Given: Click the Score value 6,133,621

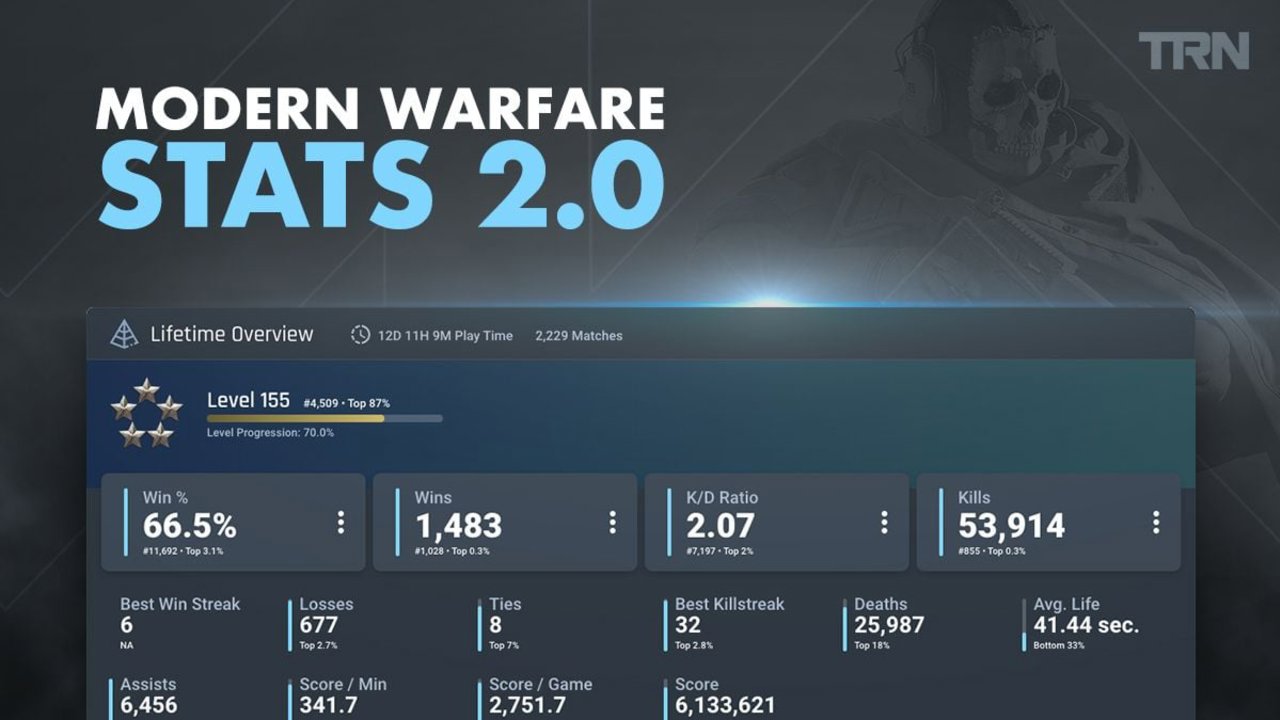Looking at the screenshot, I should [x=725, y=706].
